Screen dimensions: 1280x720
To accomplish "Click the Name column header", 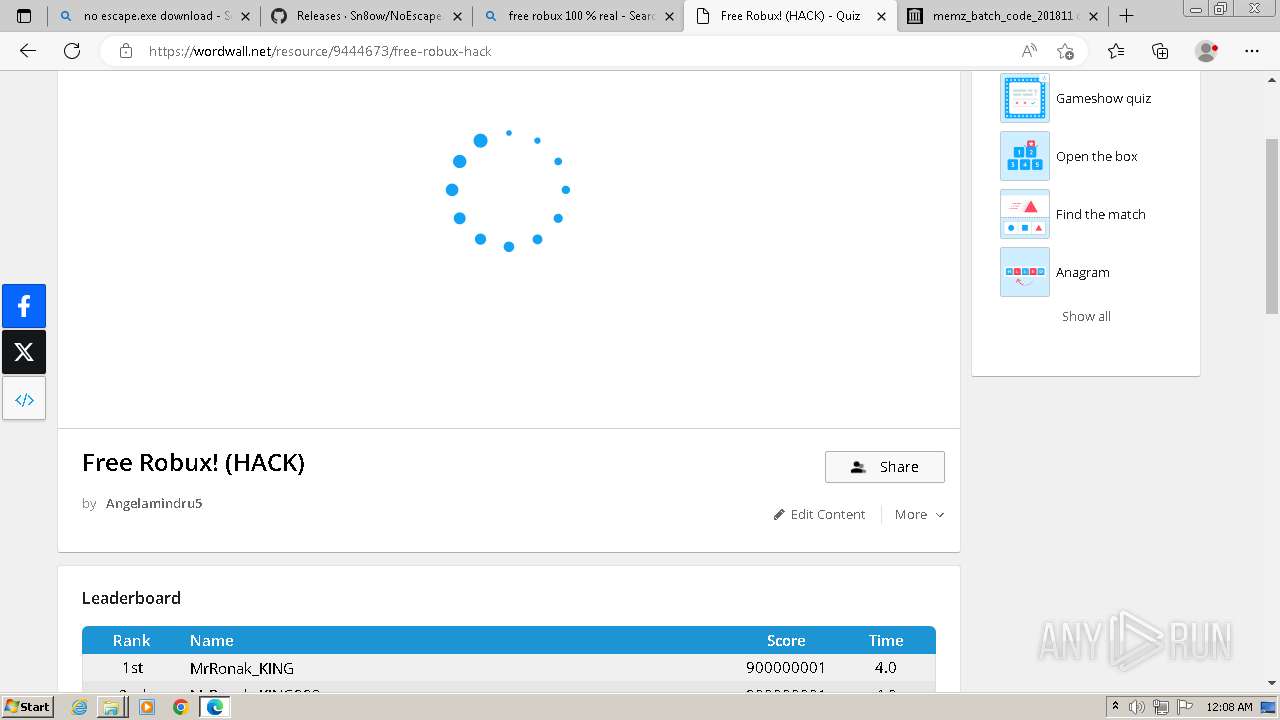I will click(x=212, y=640).
